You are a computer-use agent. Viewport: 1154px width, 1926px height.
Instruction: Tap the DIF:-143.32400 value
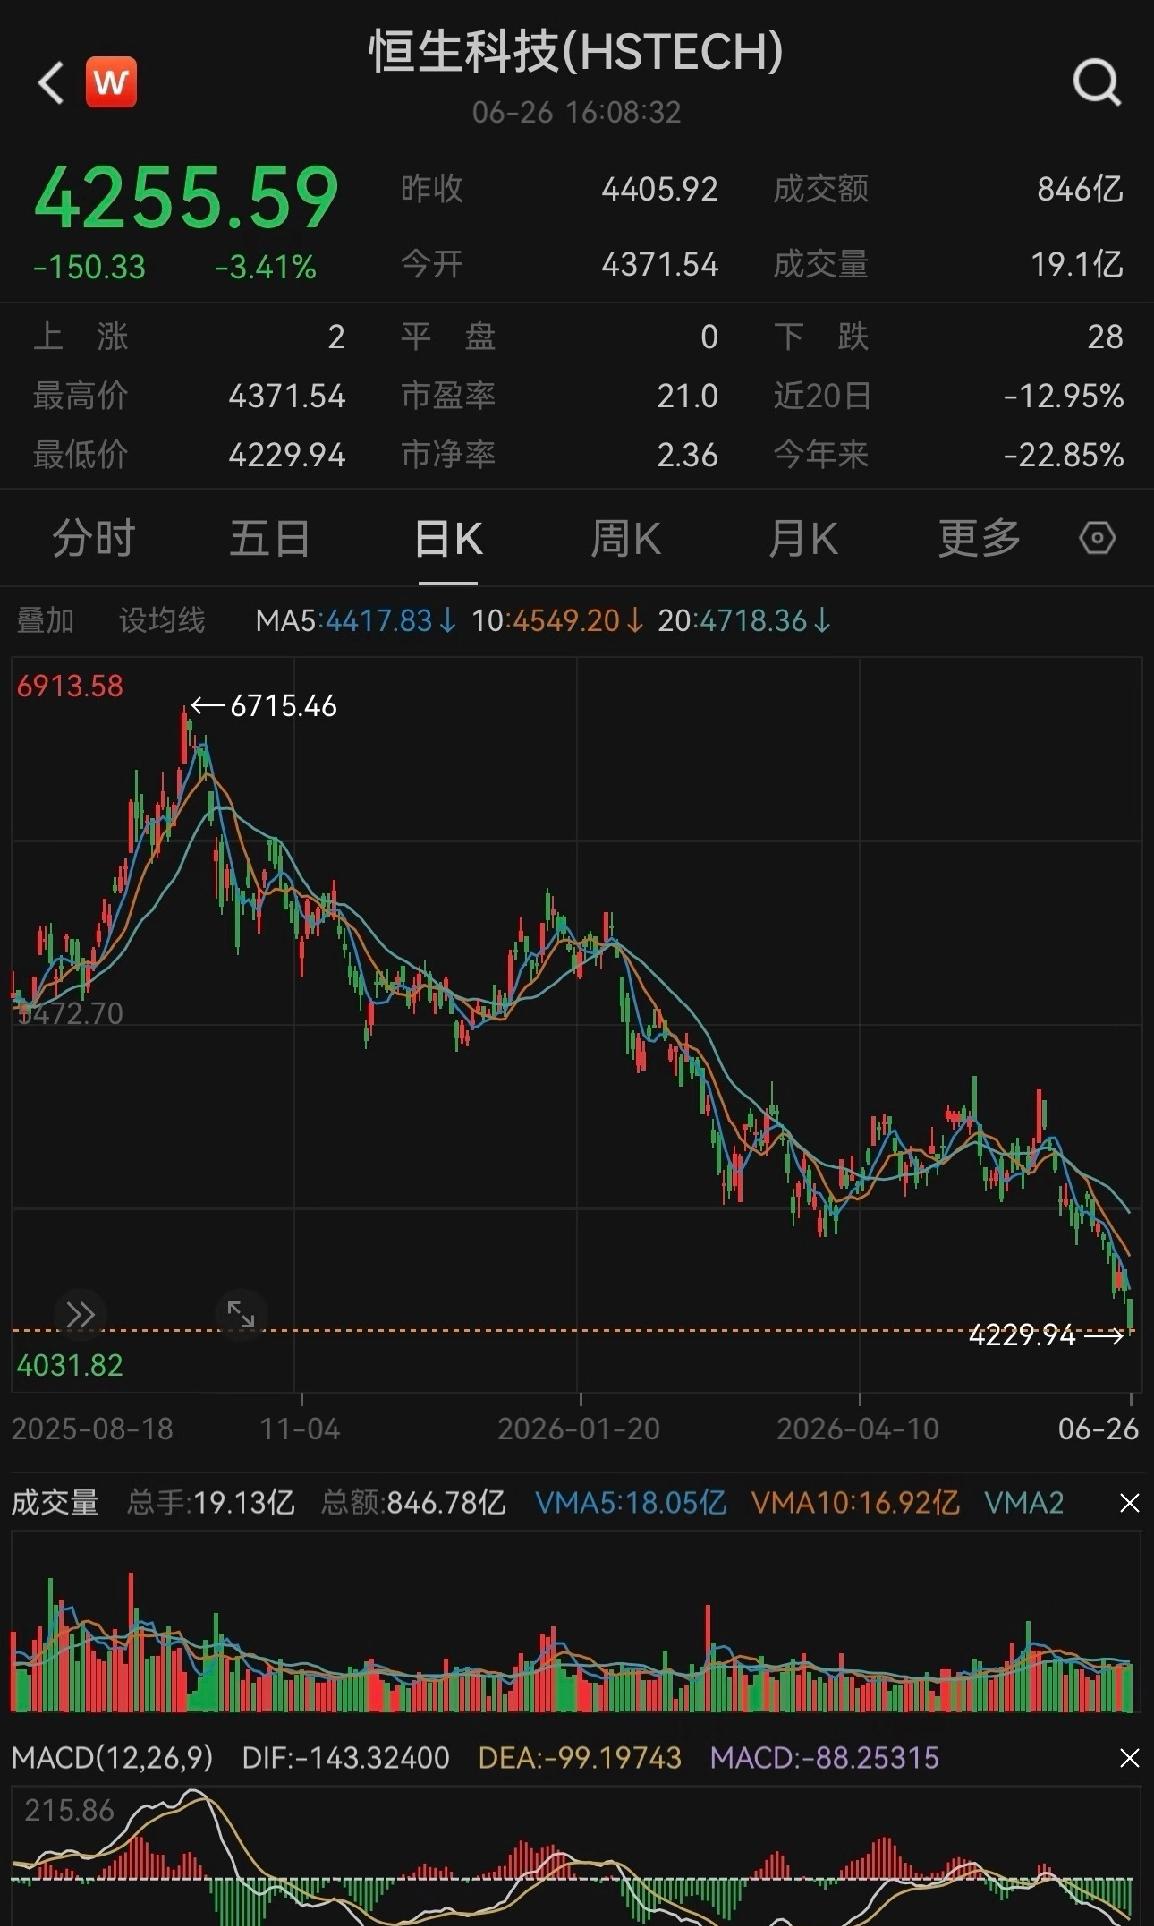346,1758
